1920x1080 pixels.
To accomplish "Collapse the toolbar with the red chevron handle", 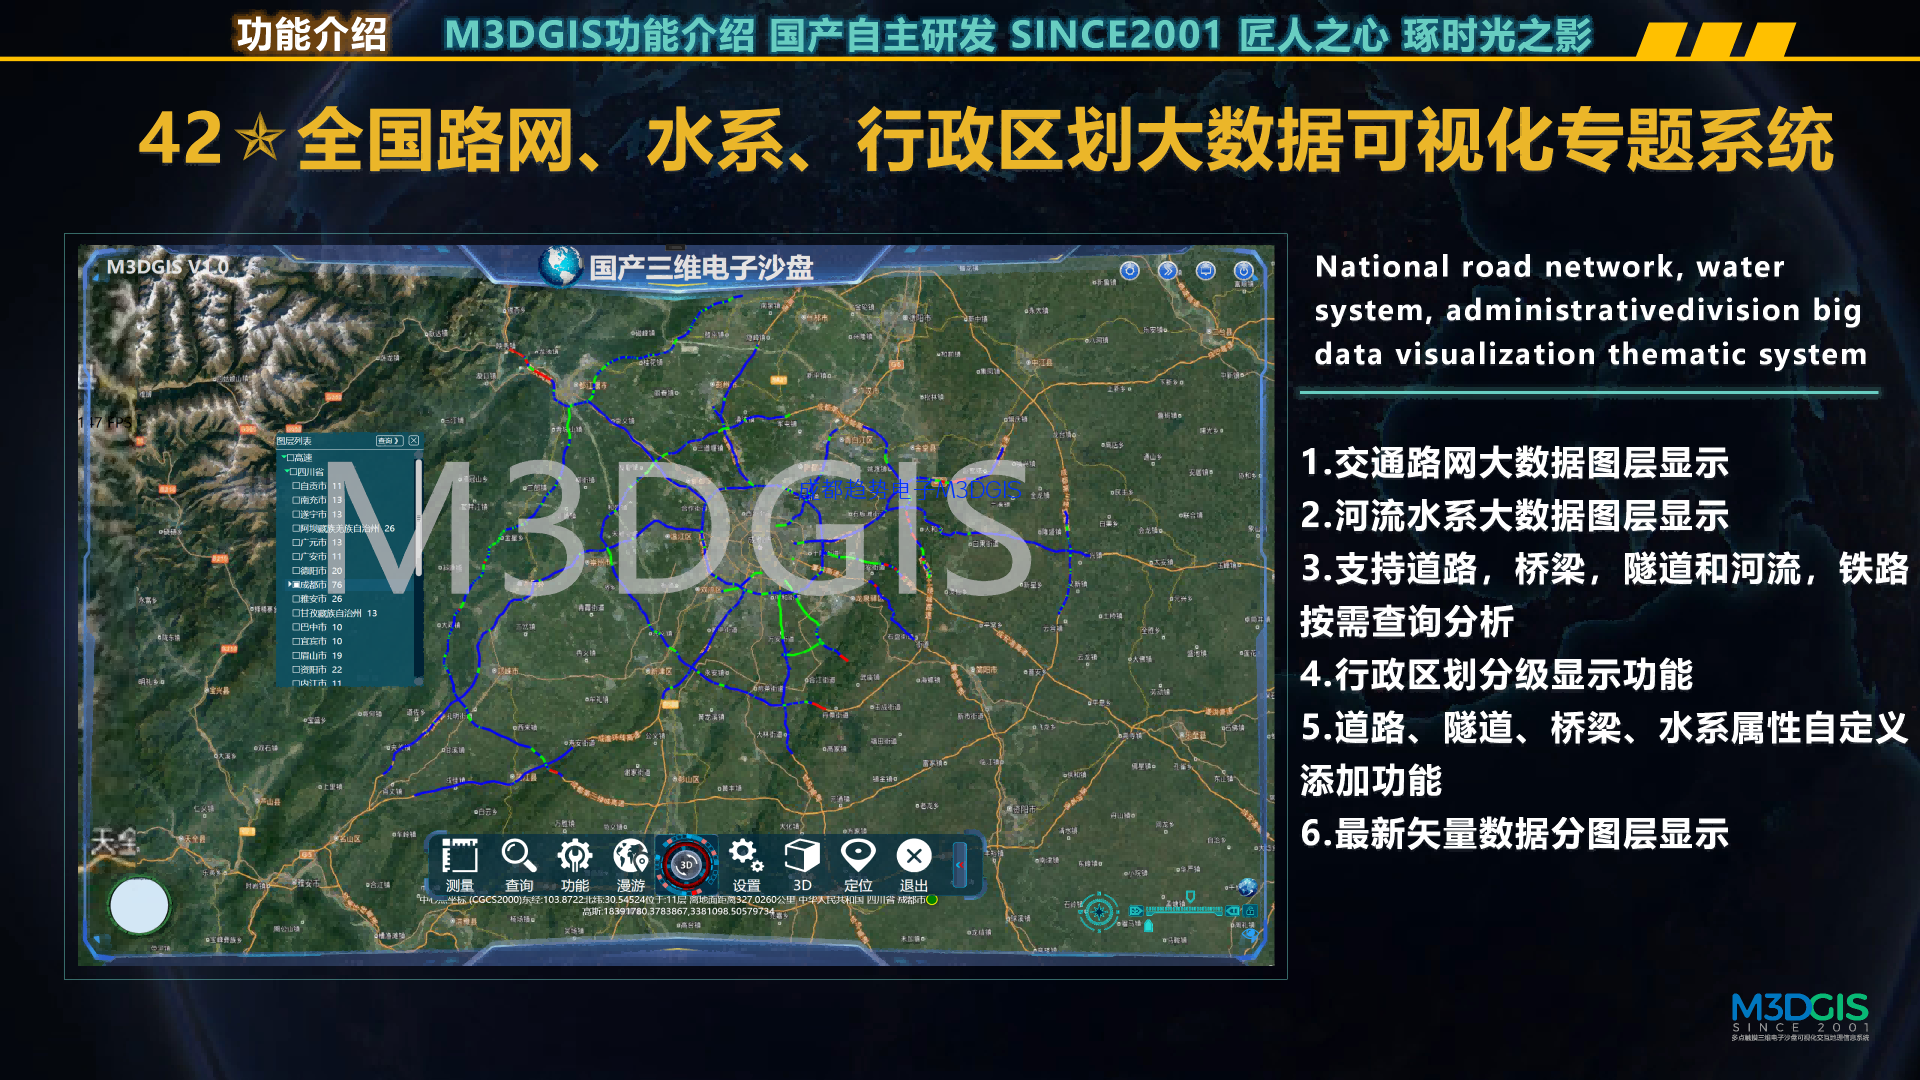I will point(960,865).
